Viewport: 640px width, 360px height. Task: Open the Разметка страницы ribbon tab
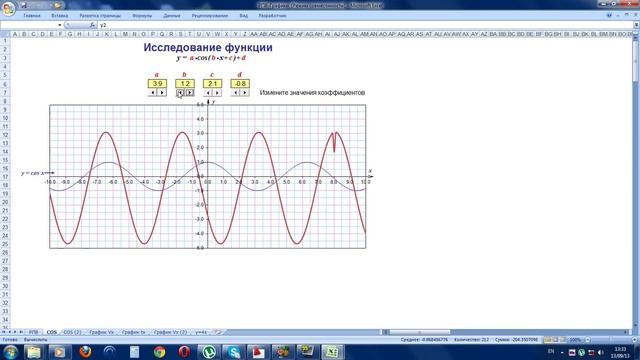pyautogui.click(x=100, y=16)
